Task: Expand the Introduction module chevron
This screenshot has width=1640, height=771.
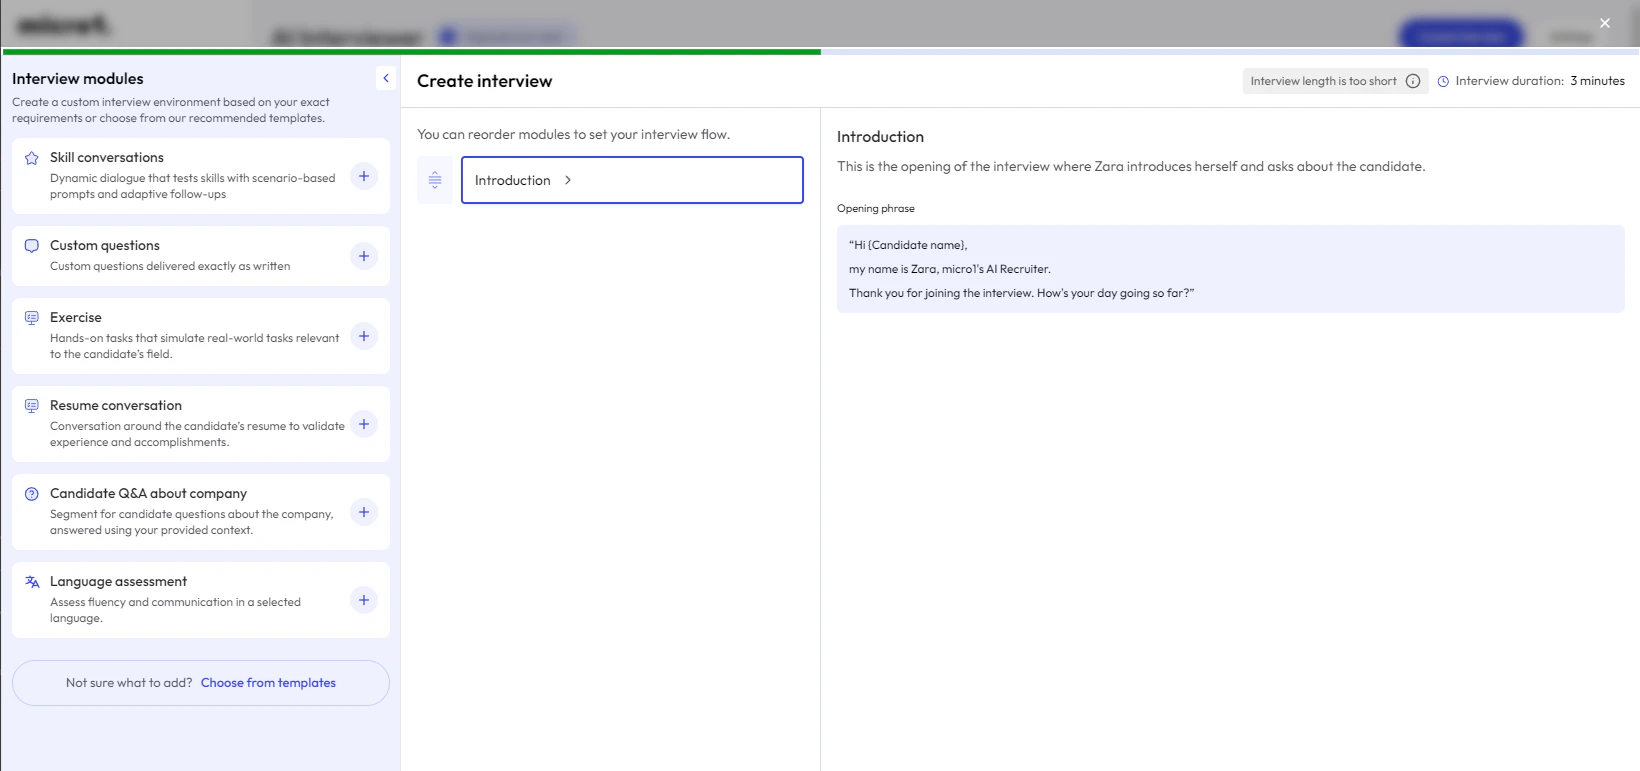Action: (x=568, y=180)
